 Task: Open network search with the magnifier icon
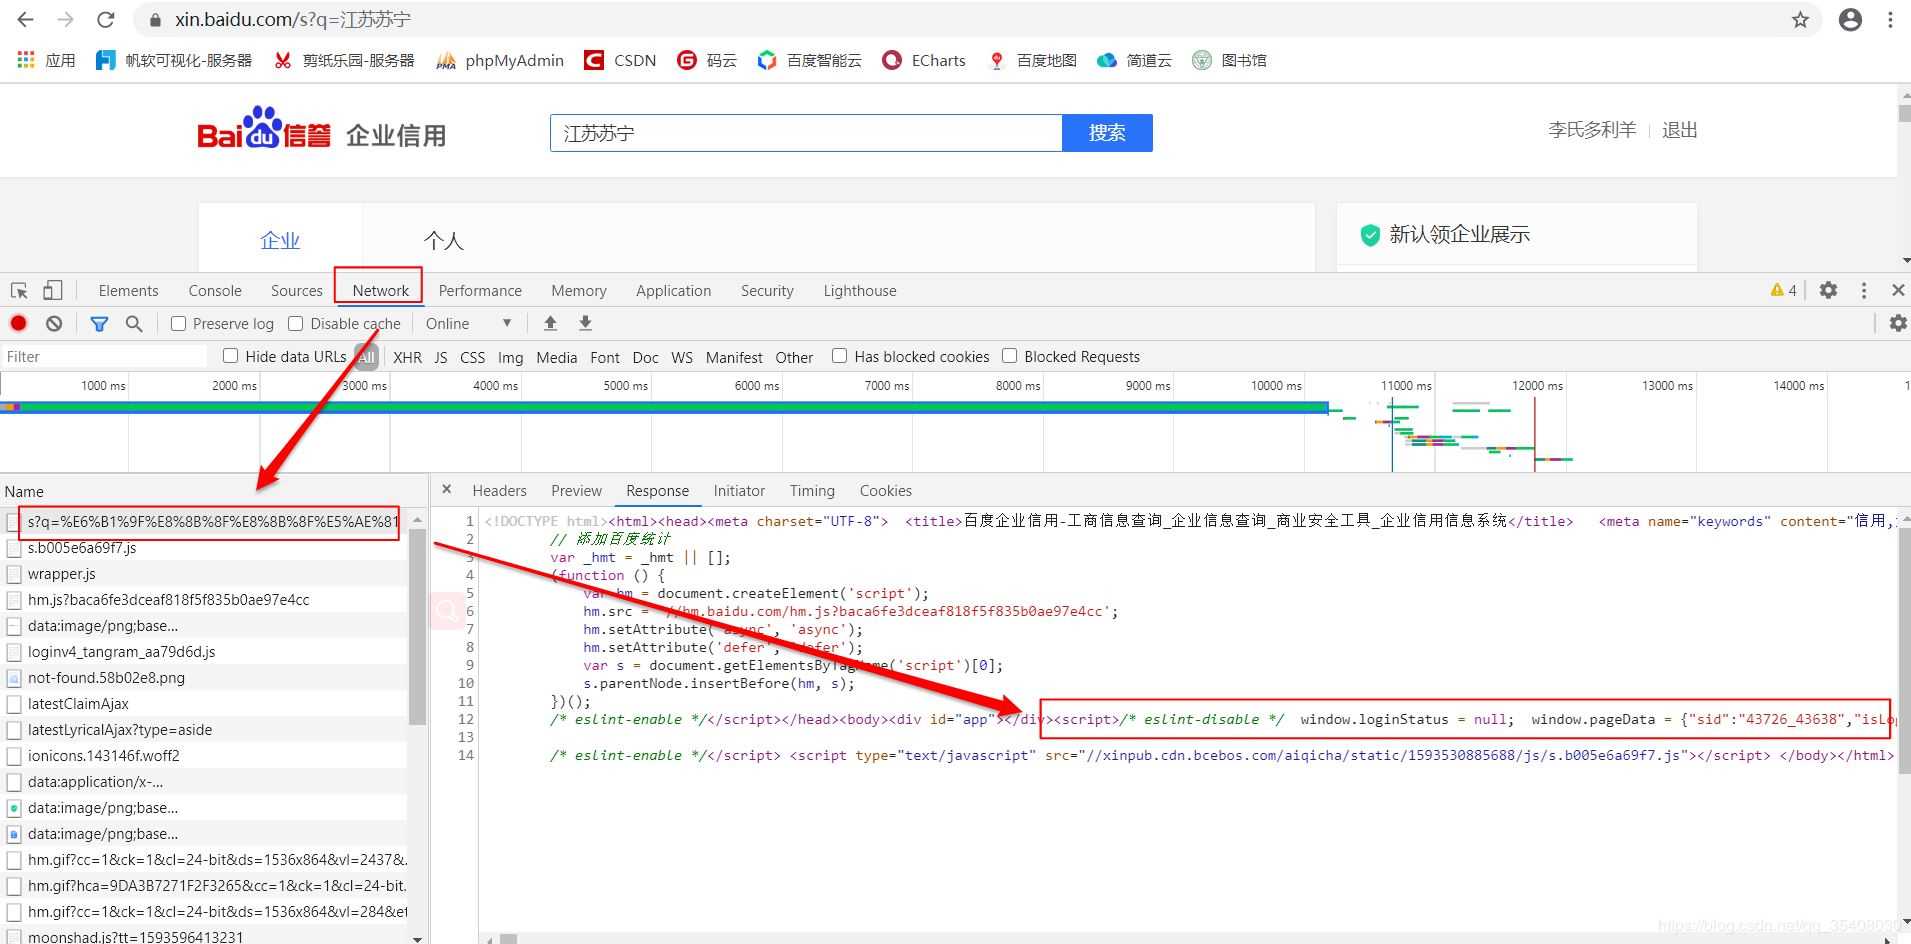[x=135, y=323]
